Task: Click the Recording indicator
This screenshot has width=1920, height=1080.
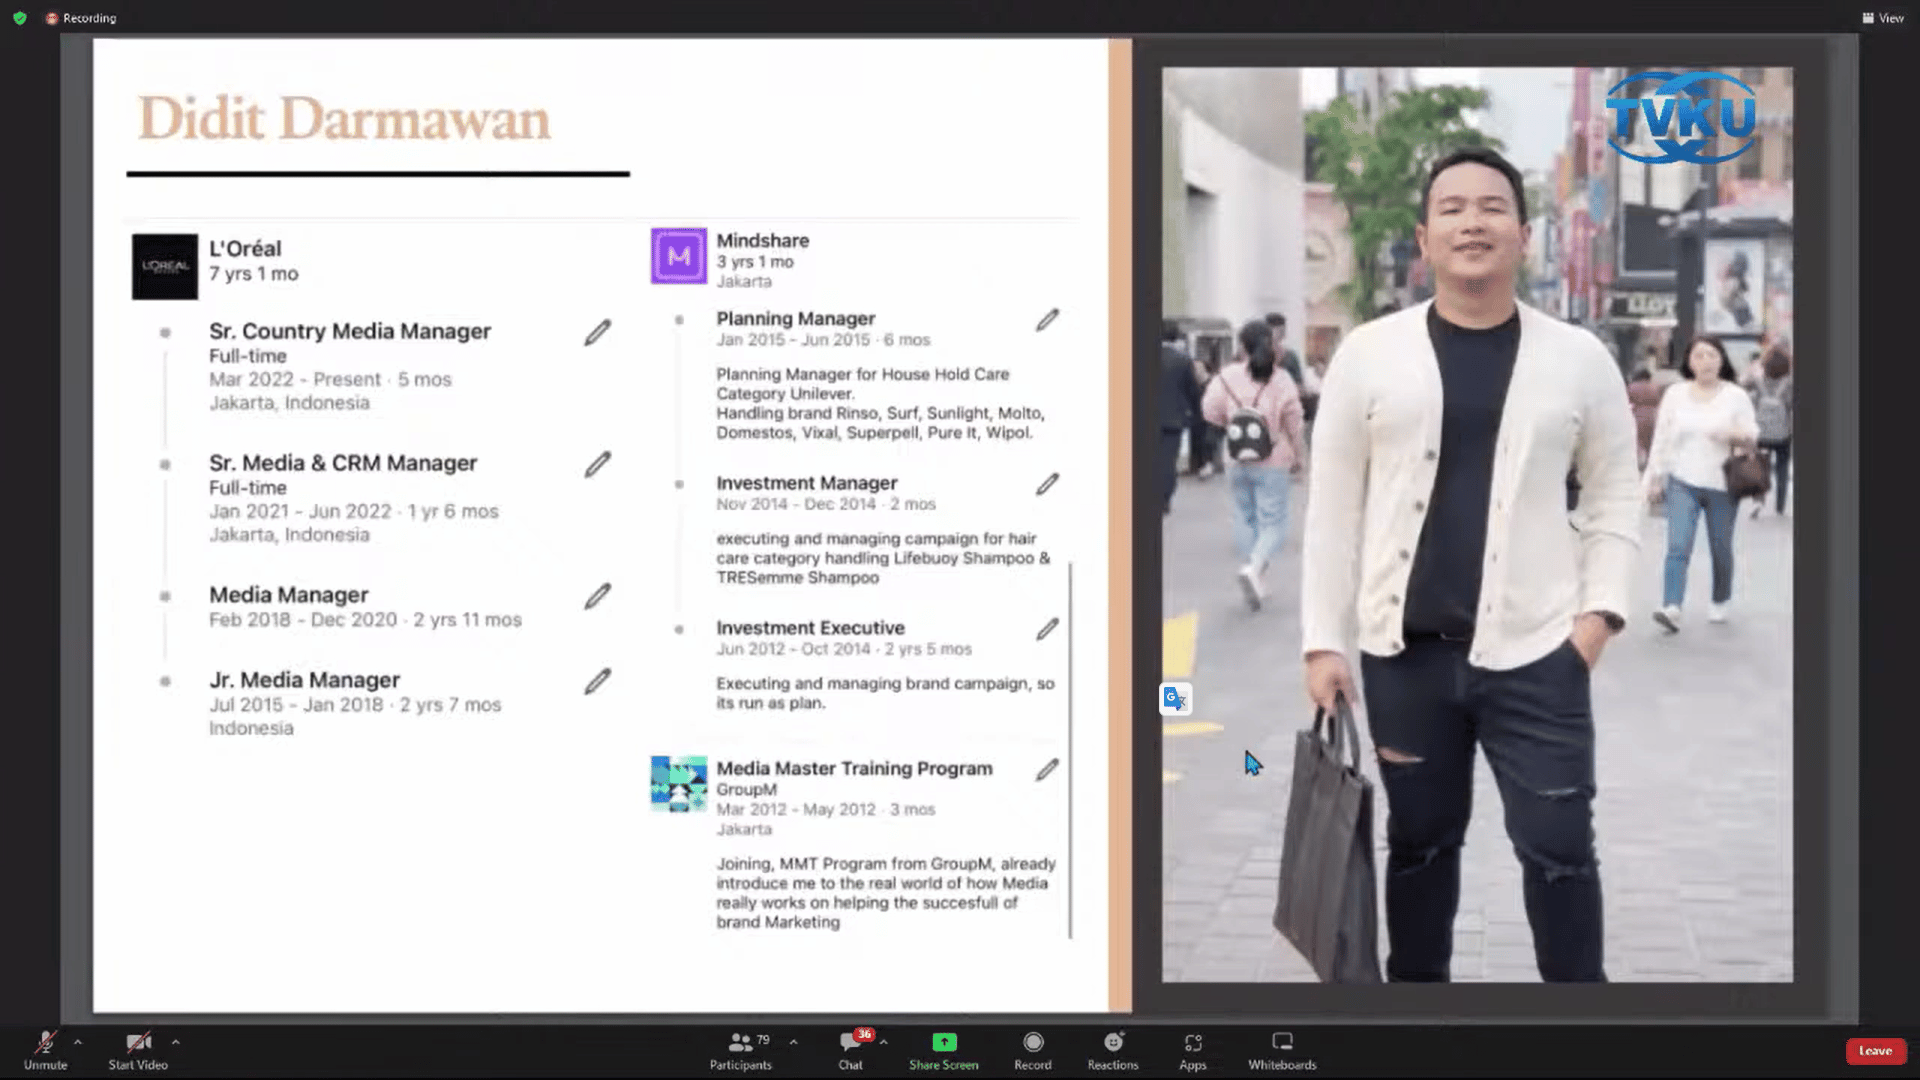Action: (81, 18)
